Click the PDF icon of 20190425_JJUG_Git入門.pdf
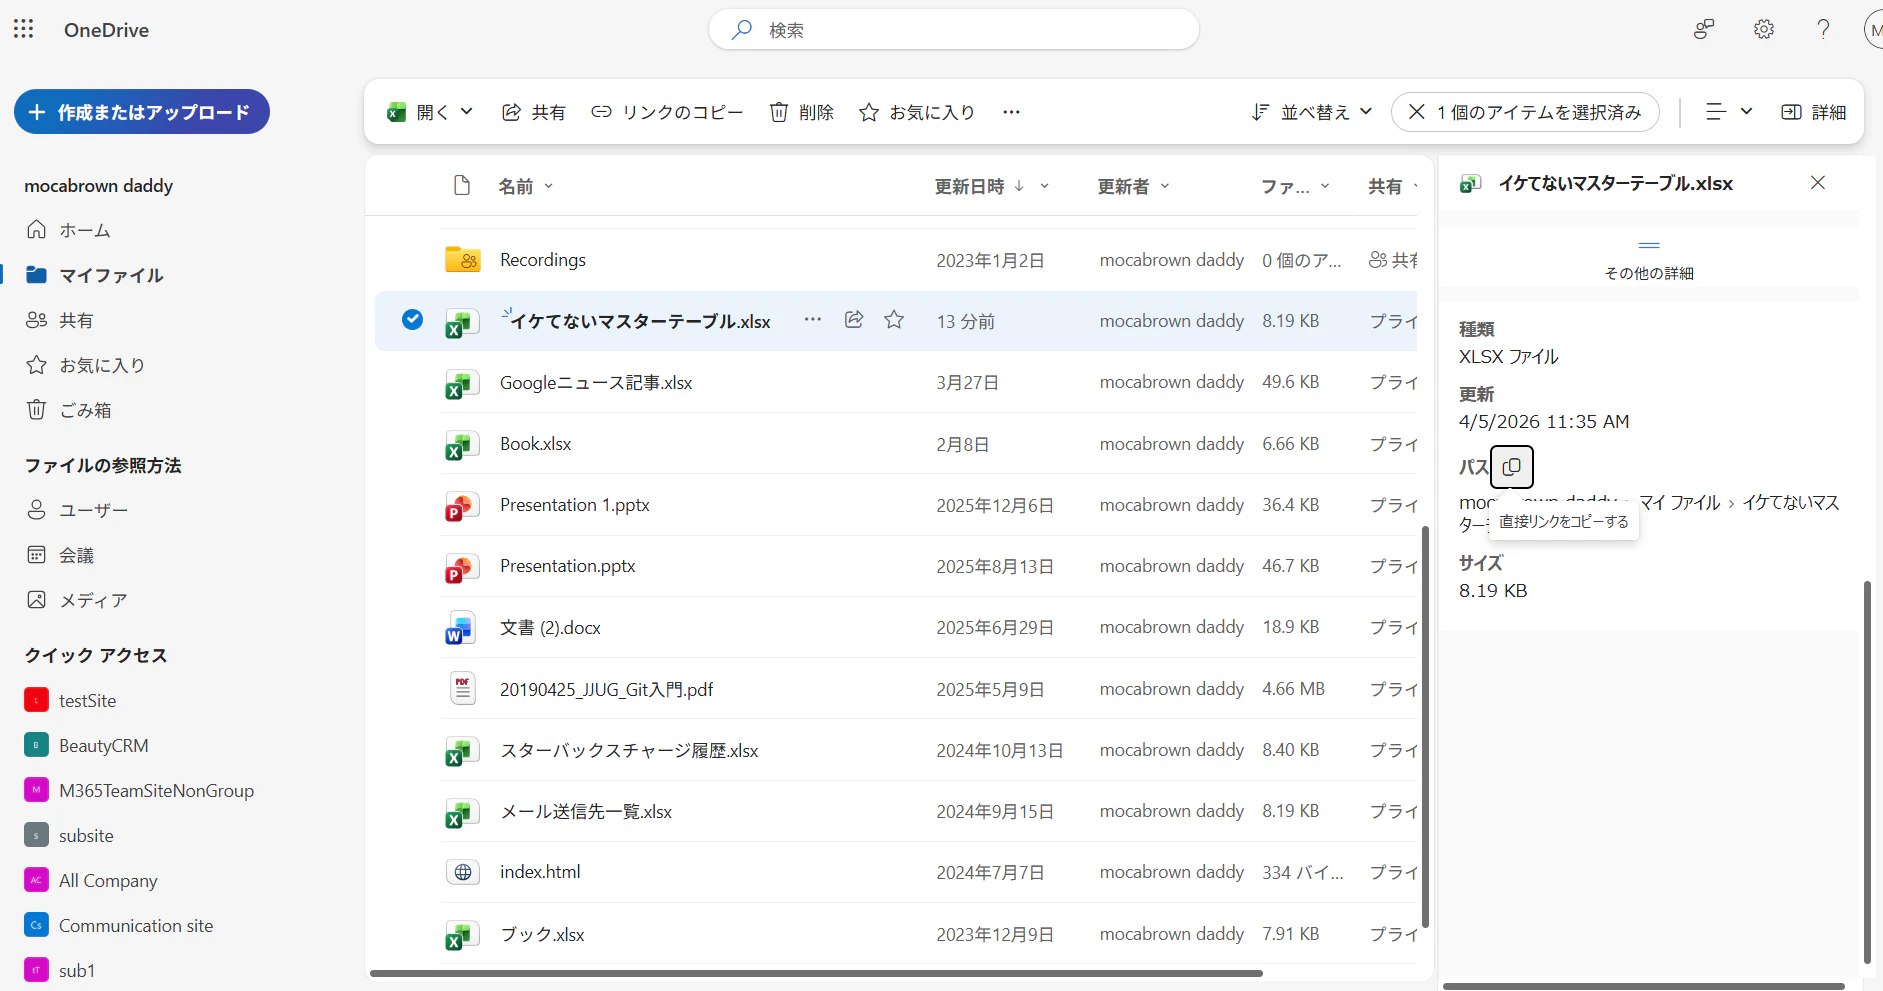This screenshot has width=1883, height=991. (462, 689)
